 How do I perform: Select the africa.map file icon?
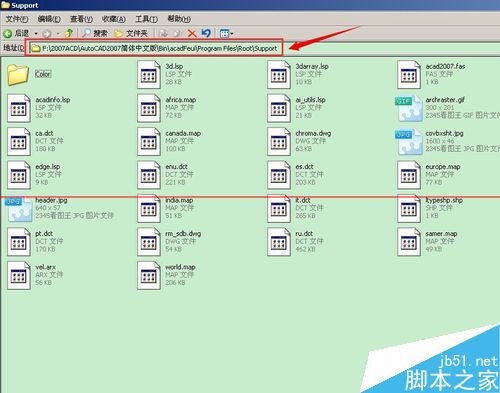click(x=149, y=108)
